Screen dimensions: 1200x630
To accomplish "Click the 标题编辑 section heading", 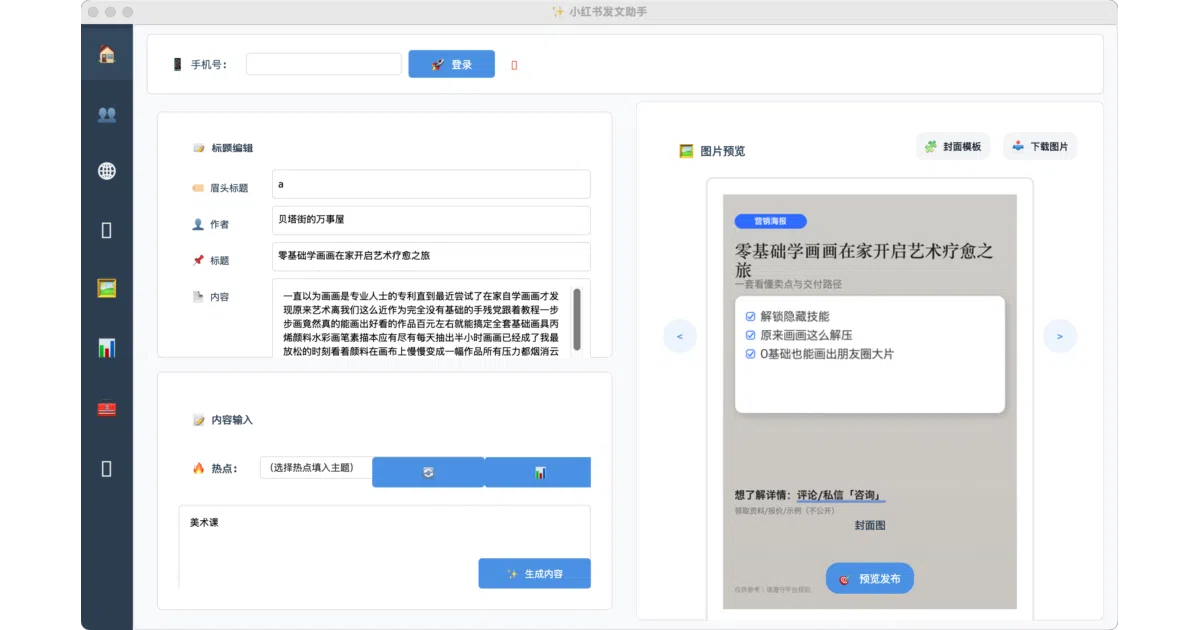I will (x=232, y=148).
